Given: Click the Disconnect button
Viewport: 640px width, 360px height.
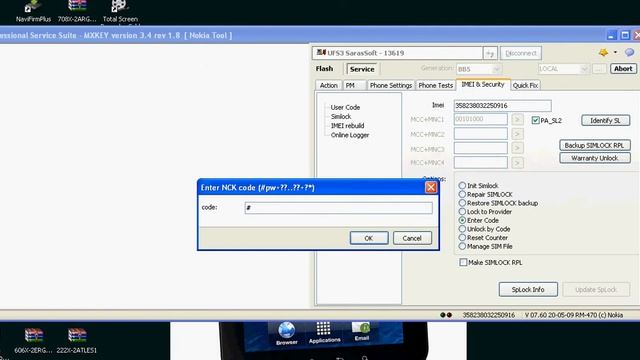Looking at the screenshot, I should click(x=520, y=53).
